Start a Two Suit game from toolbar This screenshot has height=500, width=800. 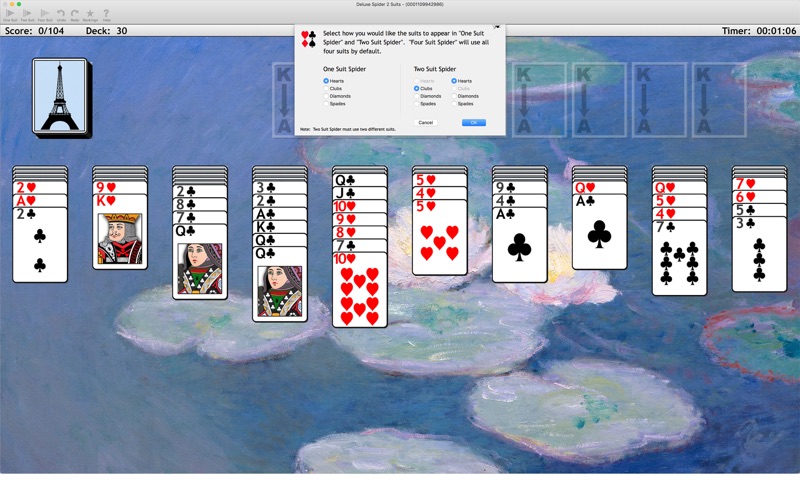[x=28, y=15]
